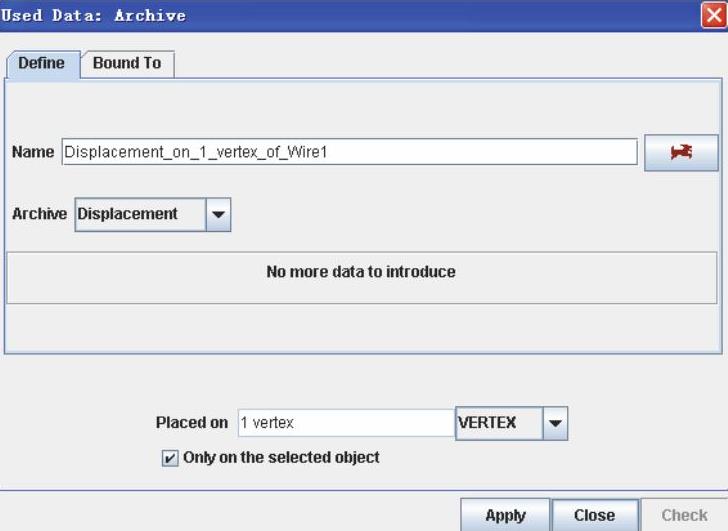Click the 'Only on the selected object' label
The height and width of the screenshot is (531, 728).
(281, 457)
